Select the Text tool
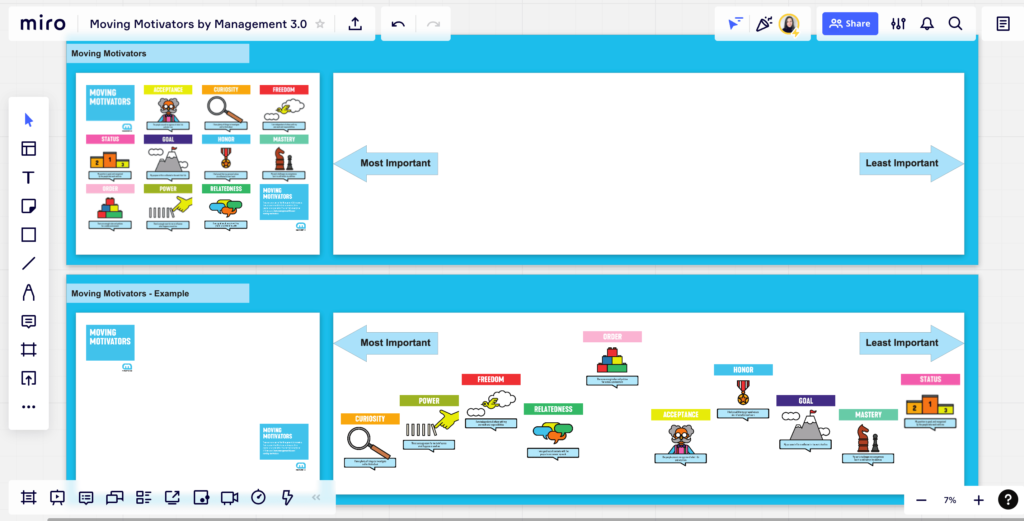 click(28, 178)
